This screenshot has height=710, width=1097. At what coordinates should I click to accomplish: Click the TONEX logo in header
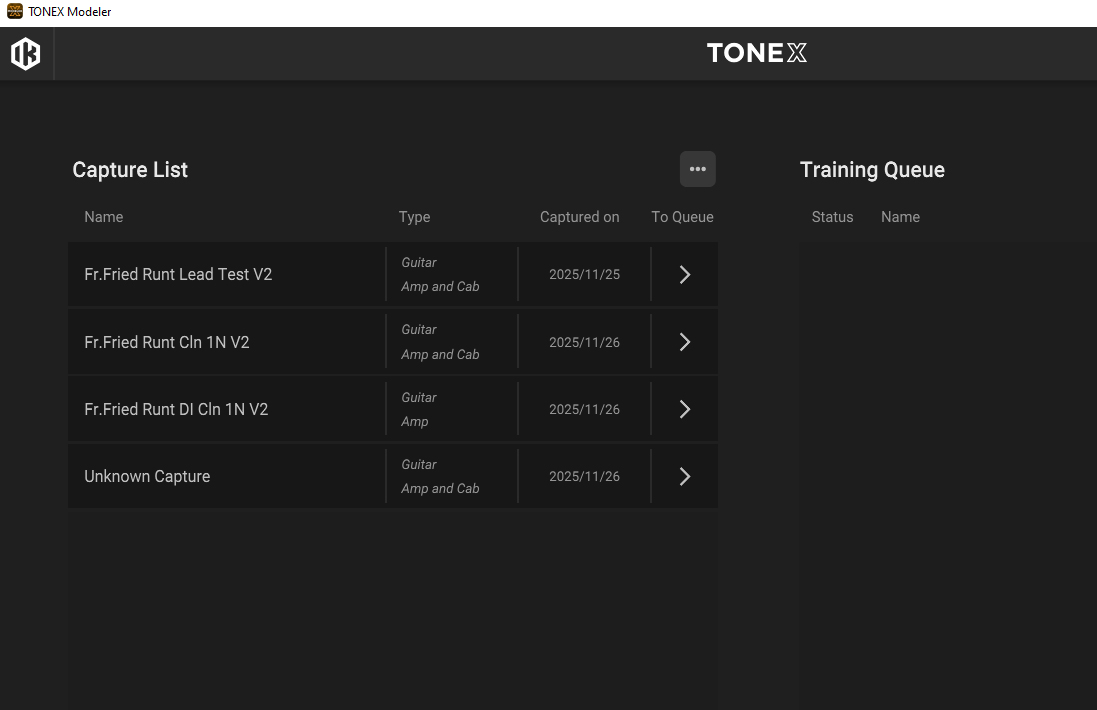756,53
